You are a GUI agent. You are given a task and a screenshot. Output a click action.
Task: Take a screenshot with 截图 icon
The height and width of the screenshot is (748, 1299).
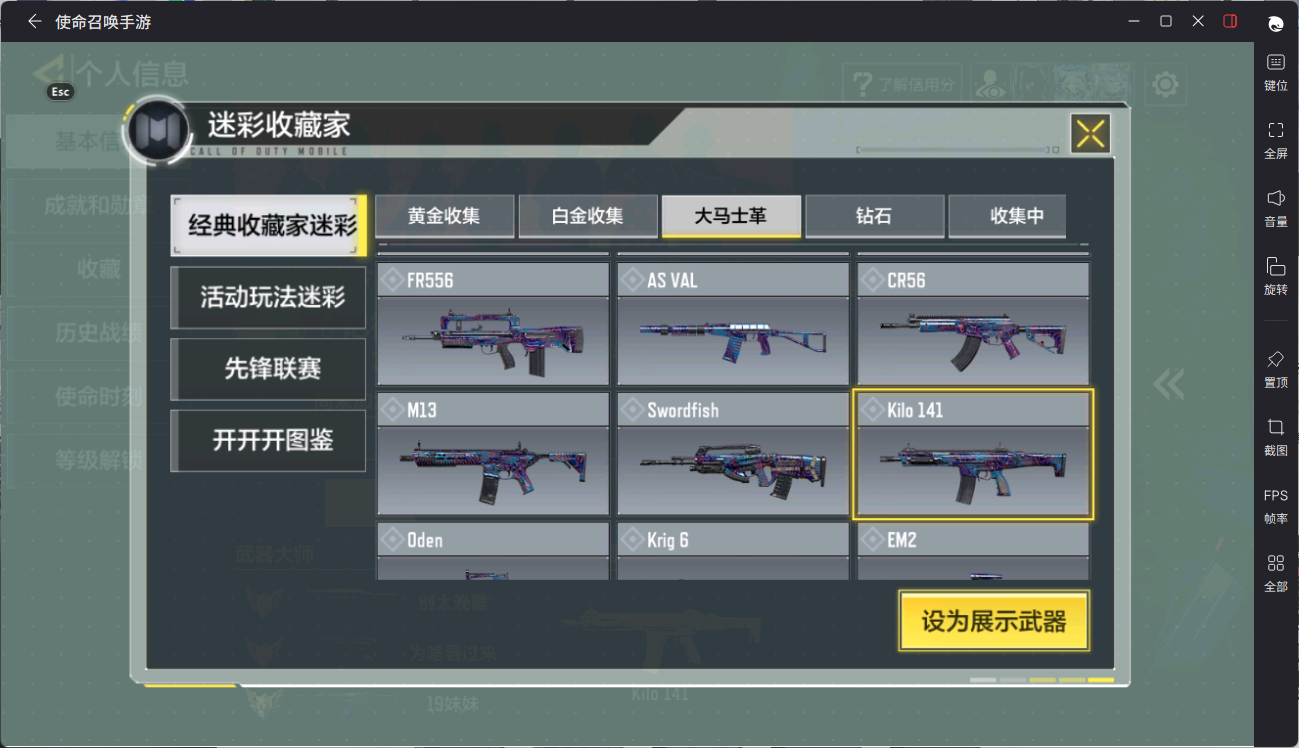1275,438
